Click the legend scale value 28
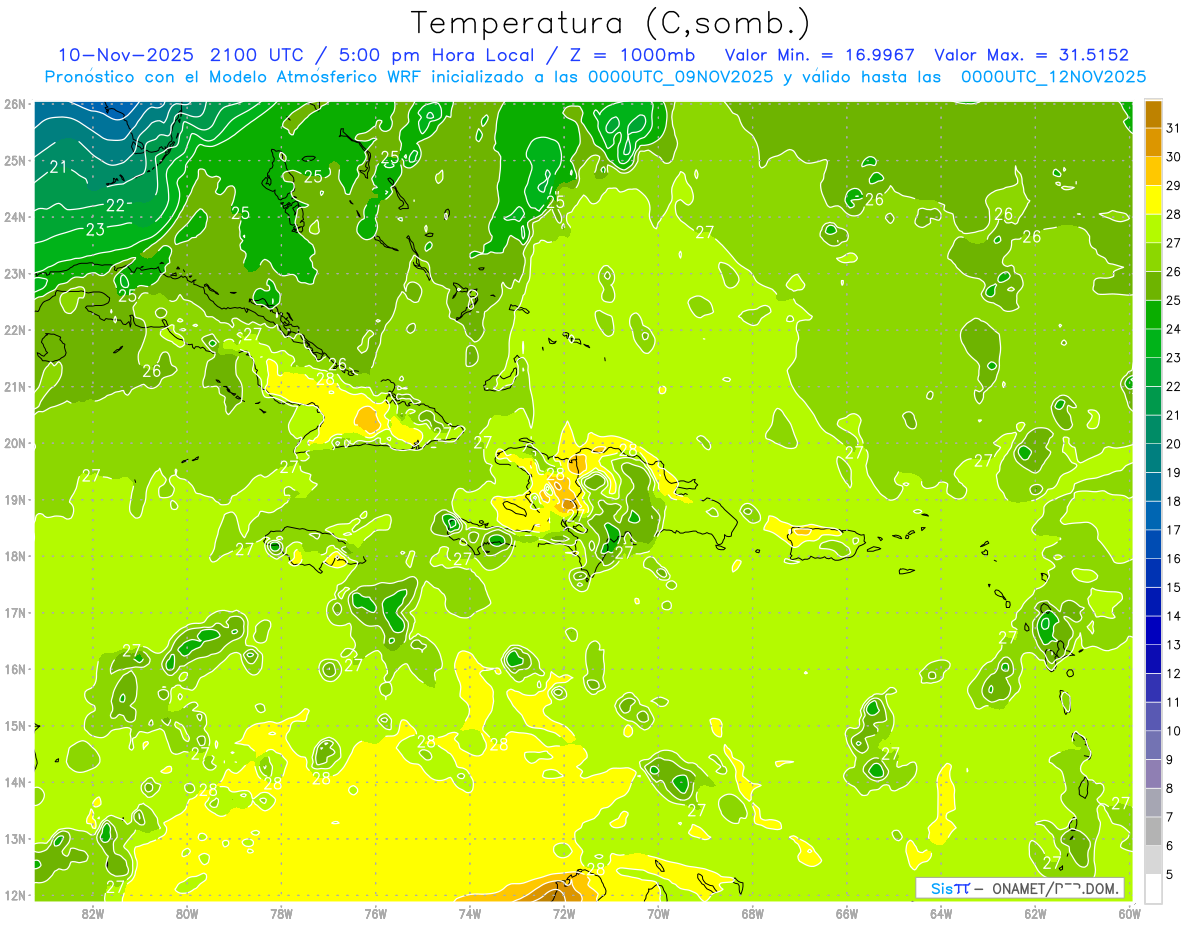The height and width of the screenshot is (927, 1200). coord(1173,214)
